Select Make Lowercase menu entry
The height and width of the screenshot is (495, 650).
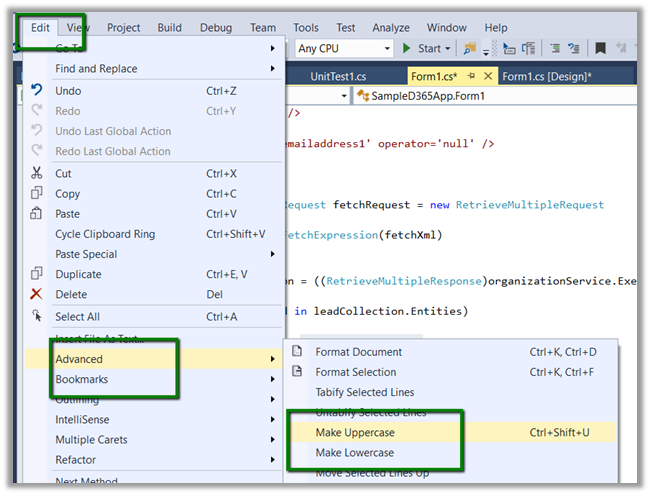click(x=355, y=453)
